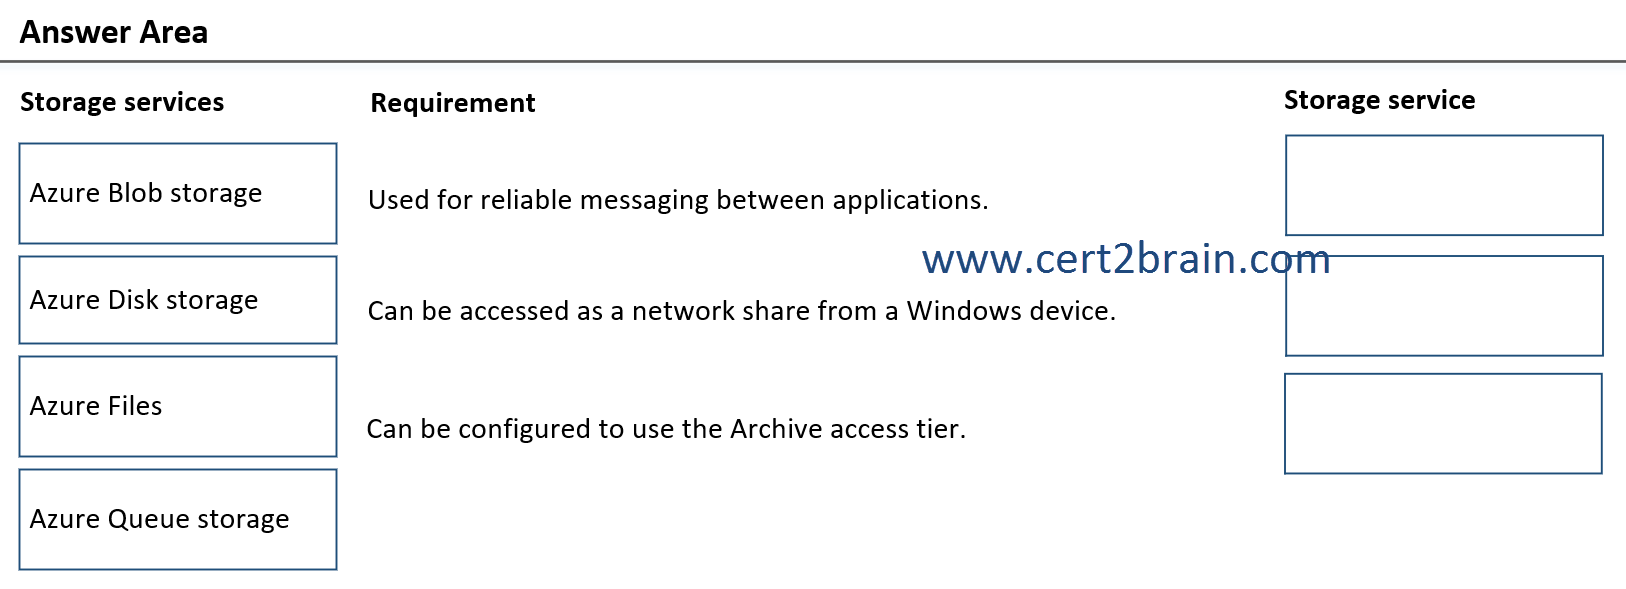
Task: Click the www.cert2brain.com watermark link
Action: 1126,259
